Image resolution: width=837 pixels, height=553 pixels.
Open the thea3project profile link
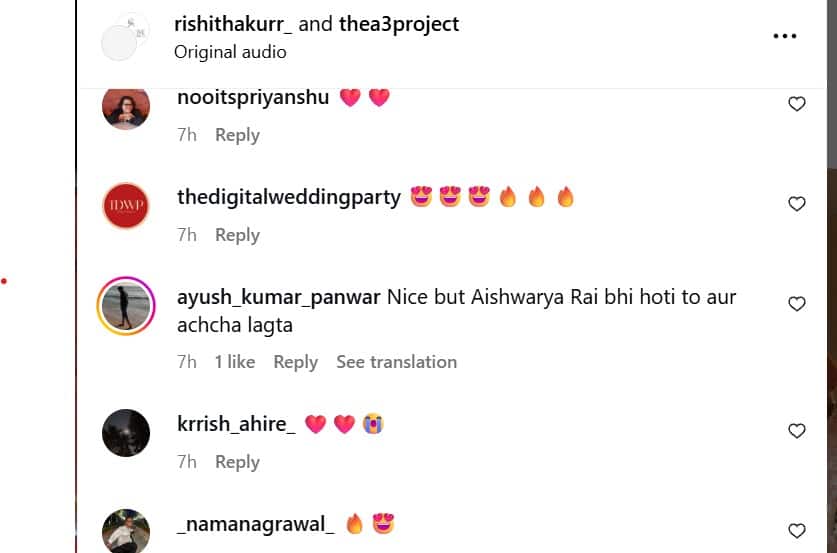[x=399, y=24]
